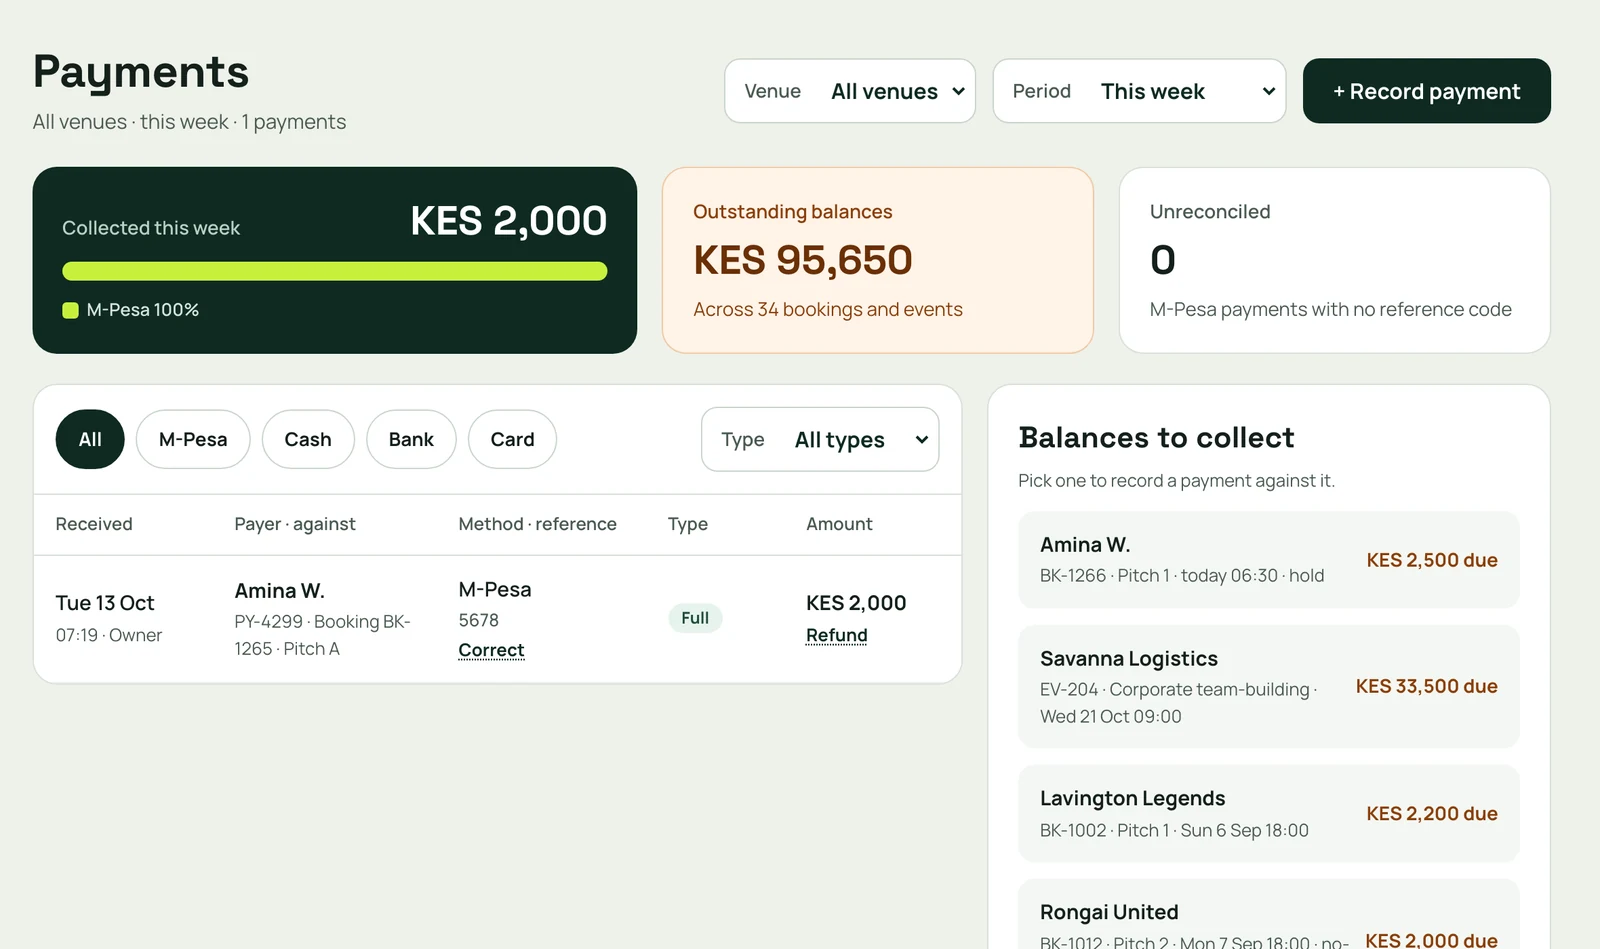The width and height of the screenshot is (1600, 949).
Task: Click the KES 33,500 due amount
Action: (1426, 686)
